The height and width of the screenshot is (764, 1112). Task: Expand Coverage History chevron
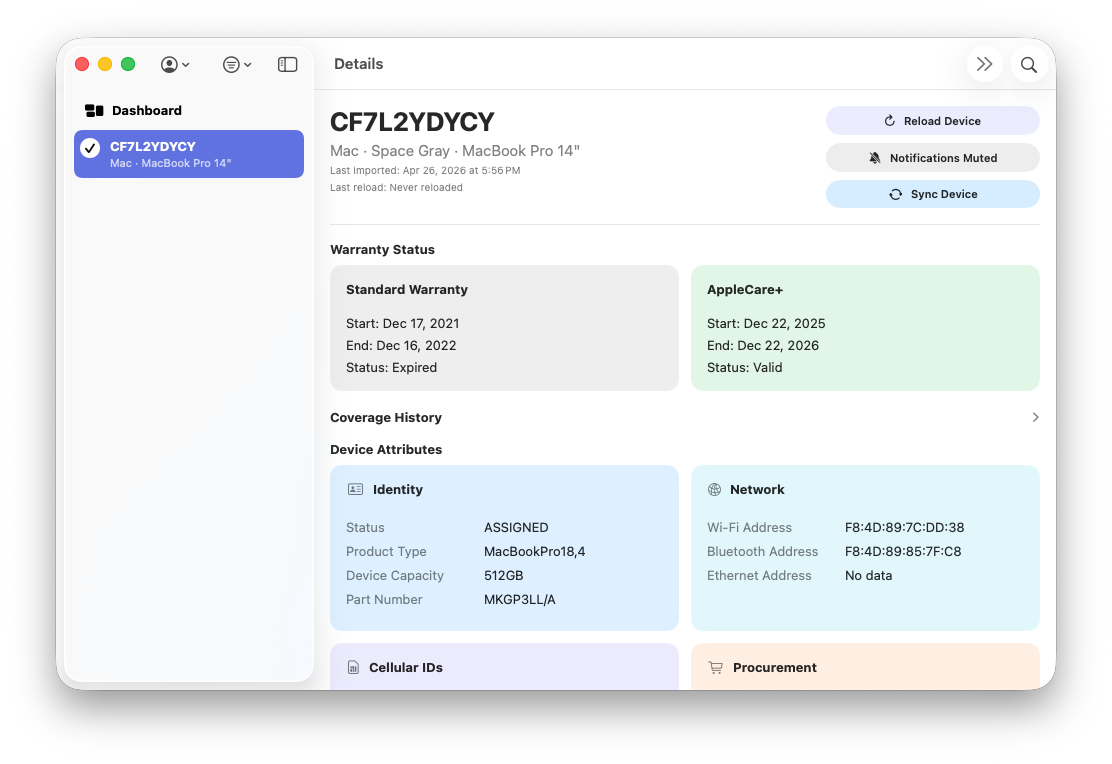click(x=1035, y=417)
